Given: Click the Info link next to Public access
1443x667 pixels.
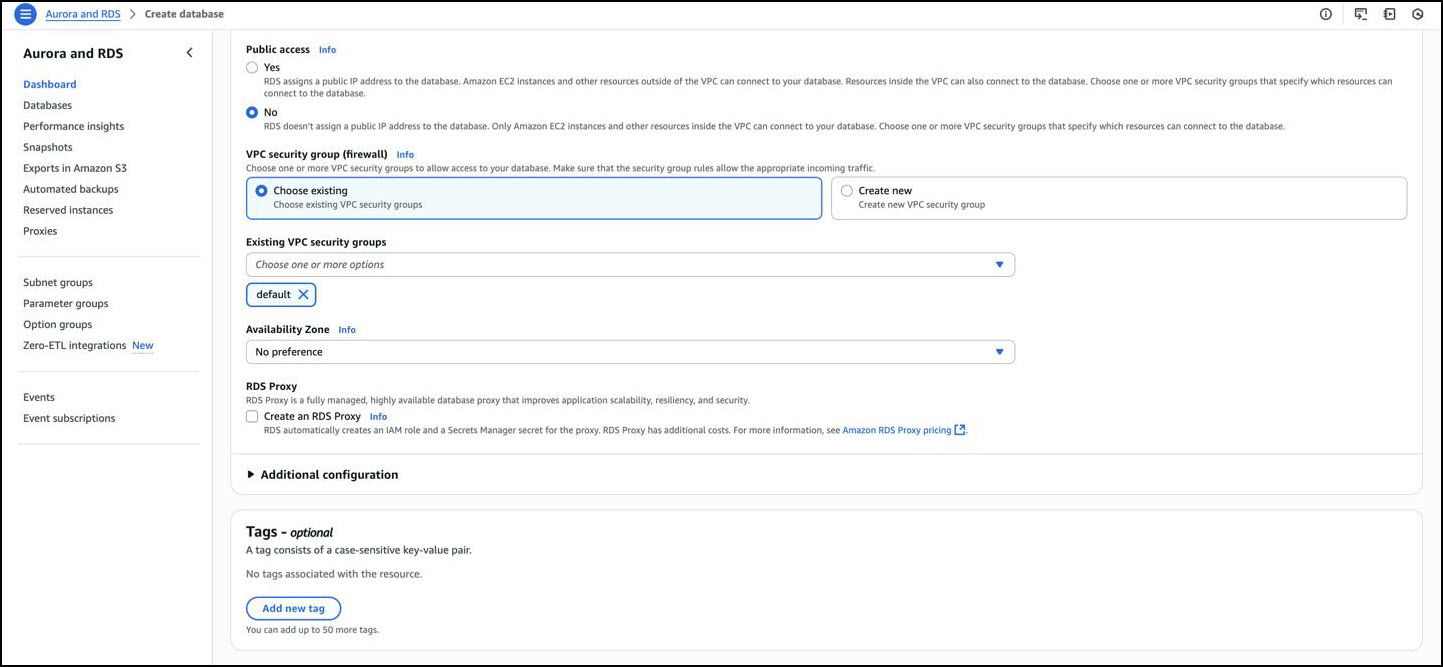Looking at the screenshot, I should pos(327,50).
